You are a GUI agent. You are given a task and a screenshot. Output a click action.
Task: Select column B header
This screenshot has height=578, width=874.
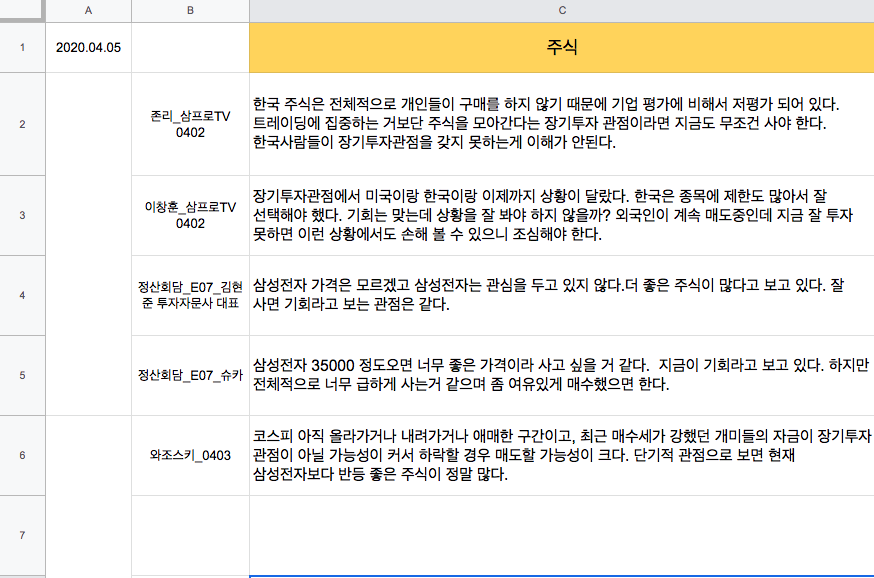190,11
